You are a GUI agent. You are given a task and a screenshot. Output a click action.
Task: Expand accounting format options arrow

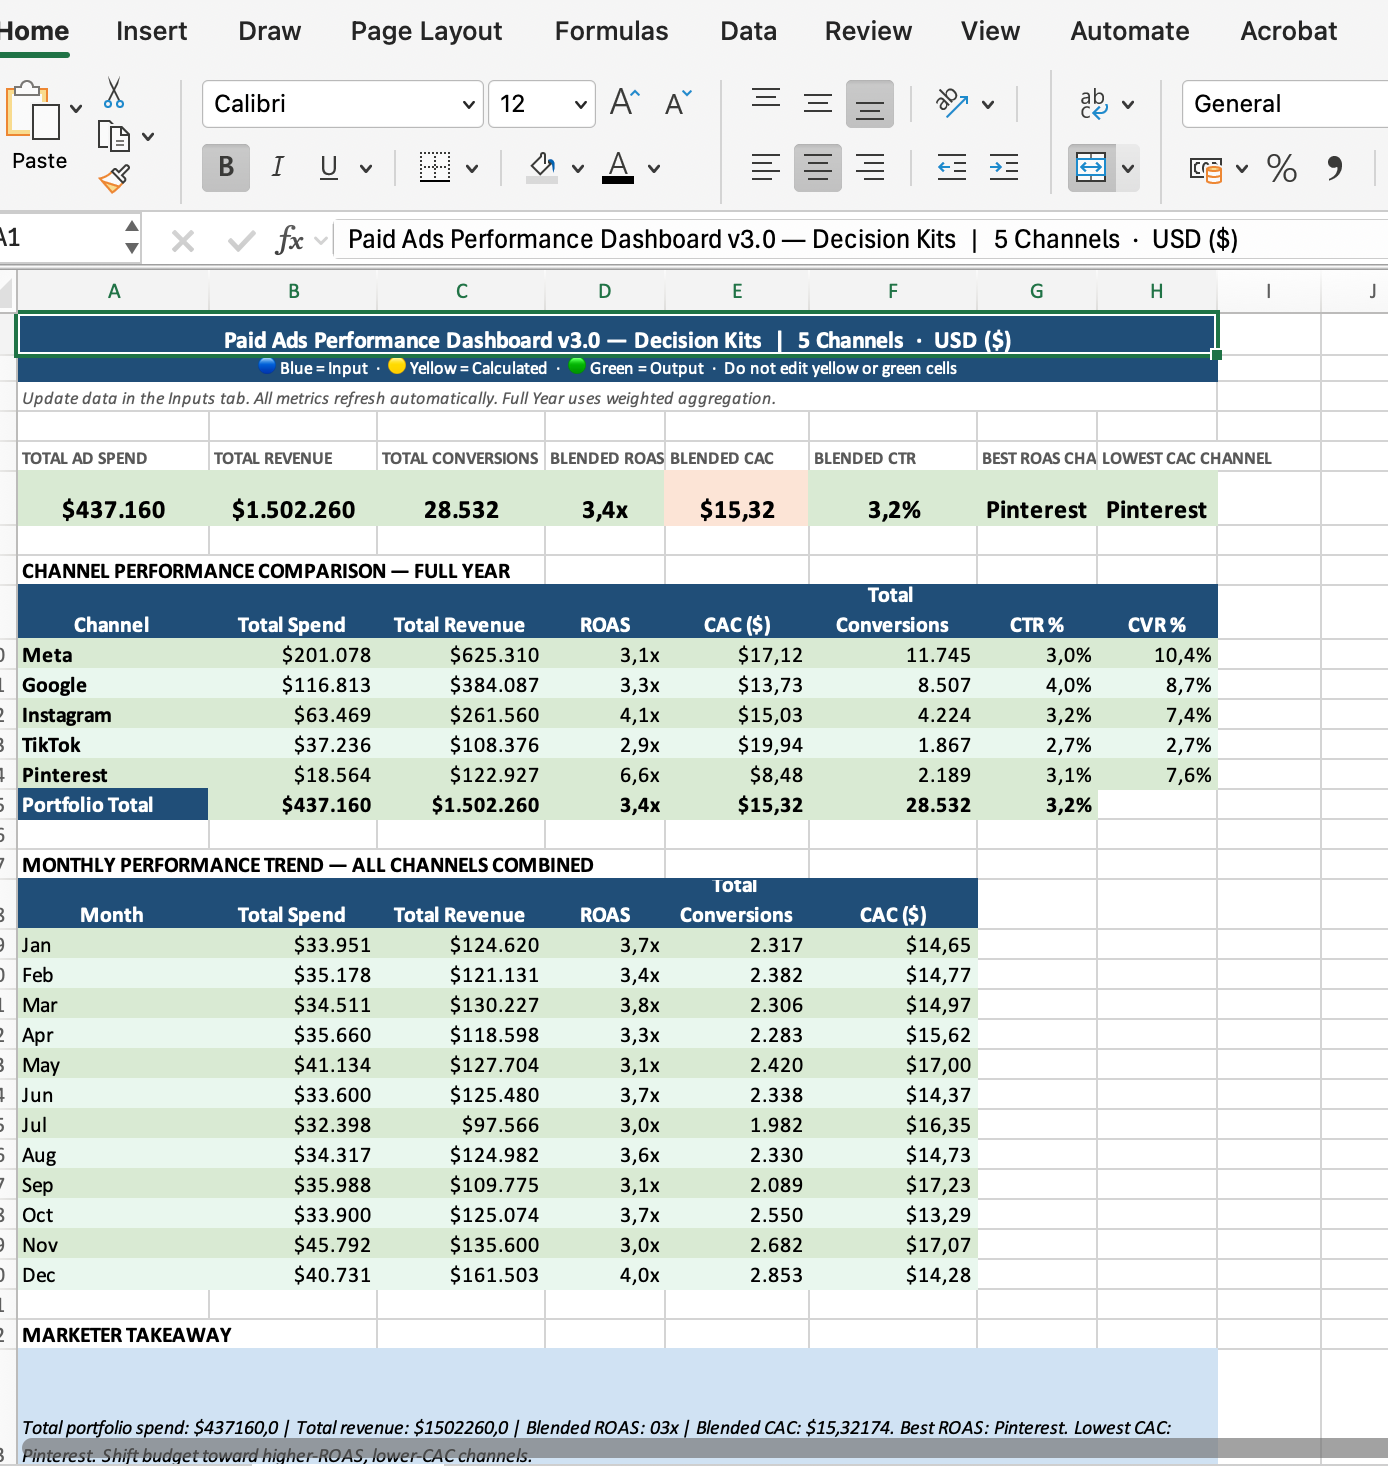pos(1242,168)
